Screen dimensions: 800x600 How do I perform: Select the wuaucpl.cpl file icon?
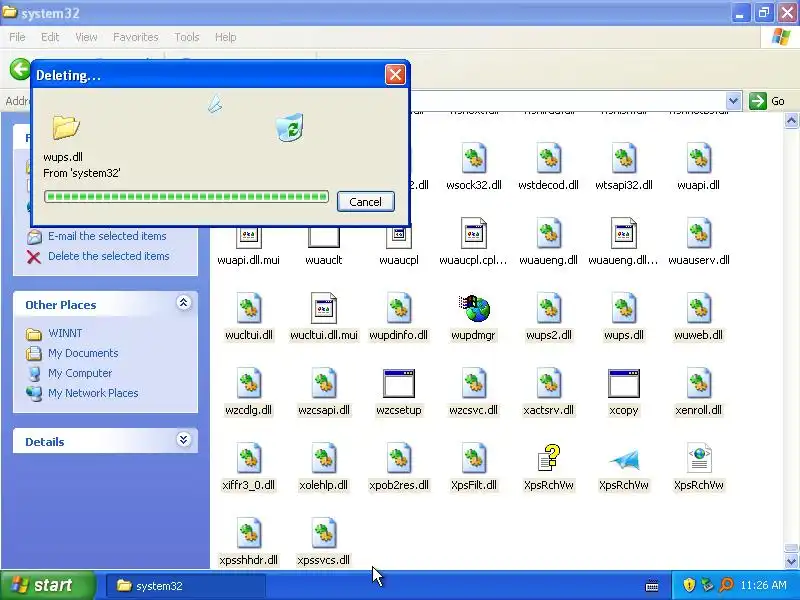[x=473, y=233]
